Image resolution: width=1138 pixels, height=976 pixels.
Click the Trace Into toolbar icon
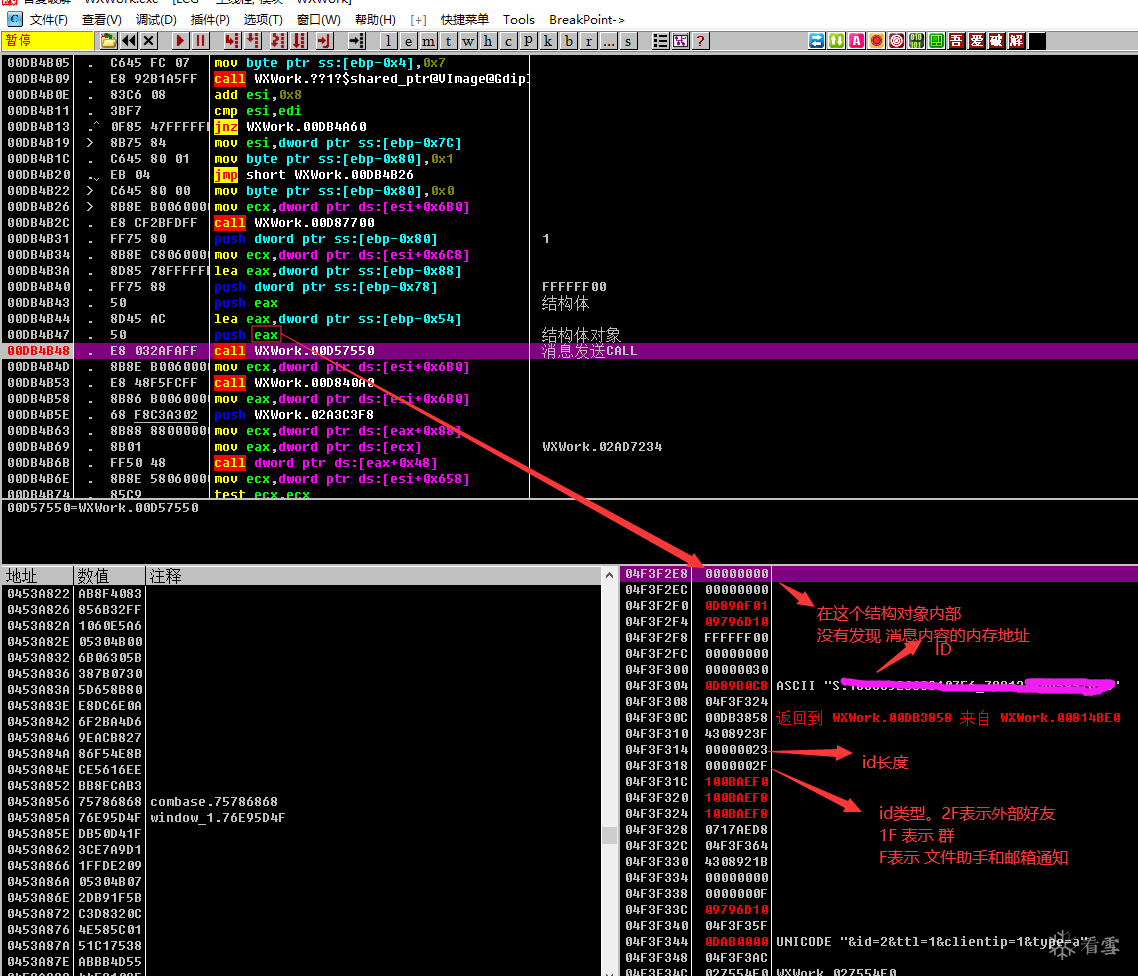pos(278,41)
